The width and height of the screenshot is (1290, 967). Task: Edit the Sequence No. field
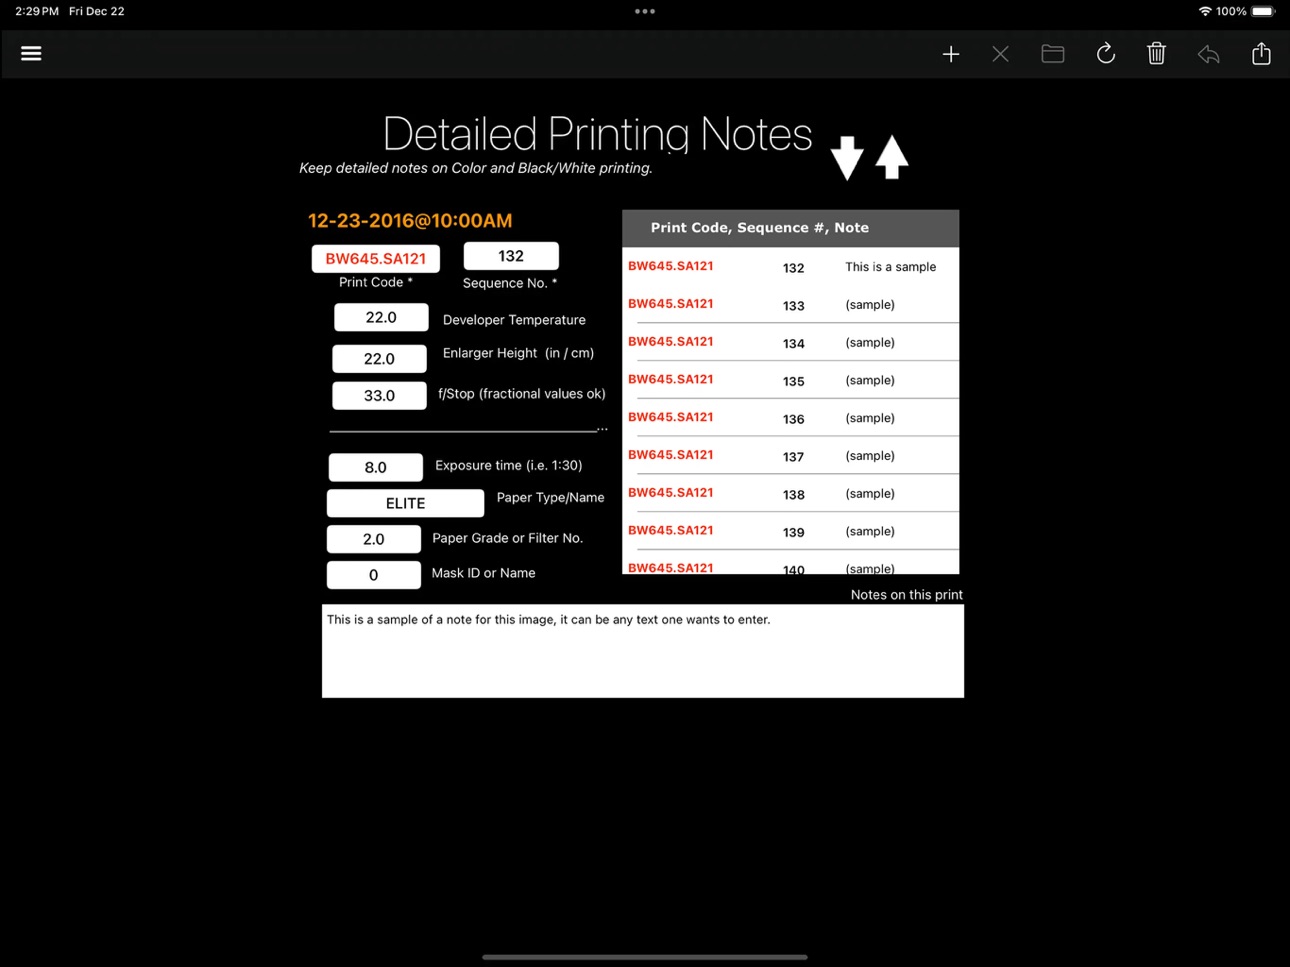511,256
